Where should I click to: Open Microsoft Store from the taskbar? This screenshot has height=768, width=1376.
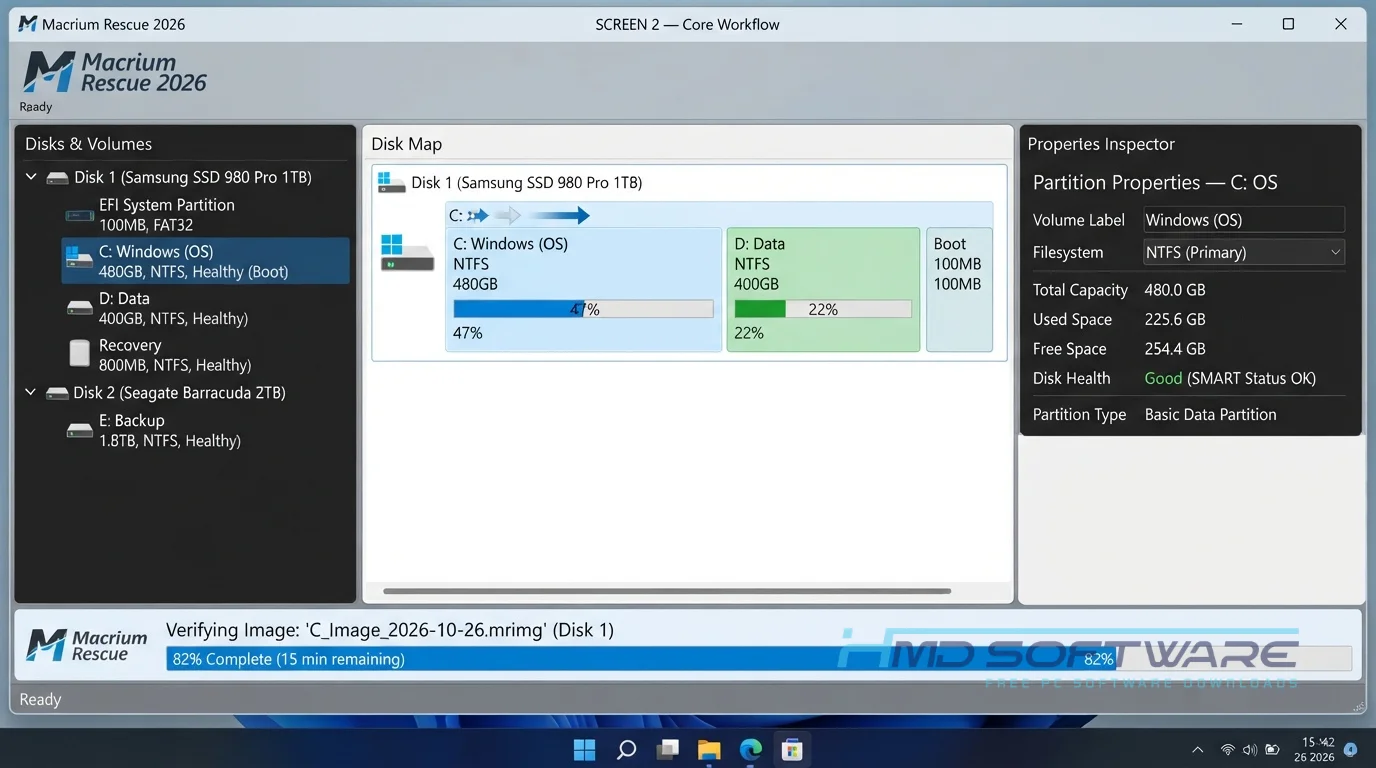click(792, 749)
